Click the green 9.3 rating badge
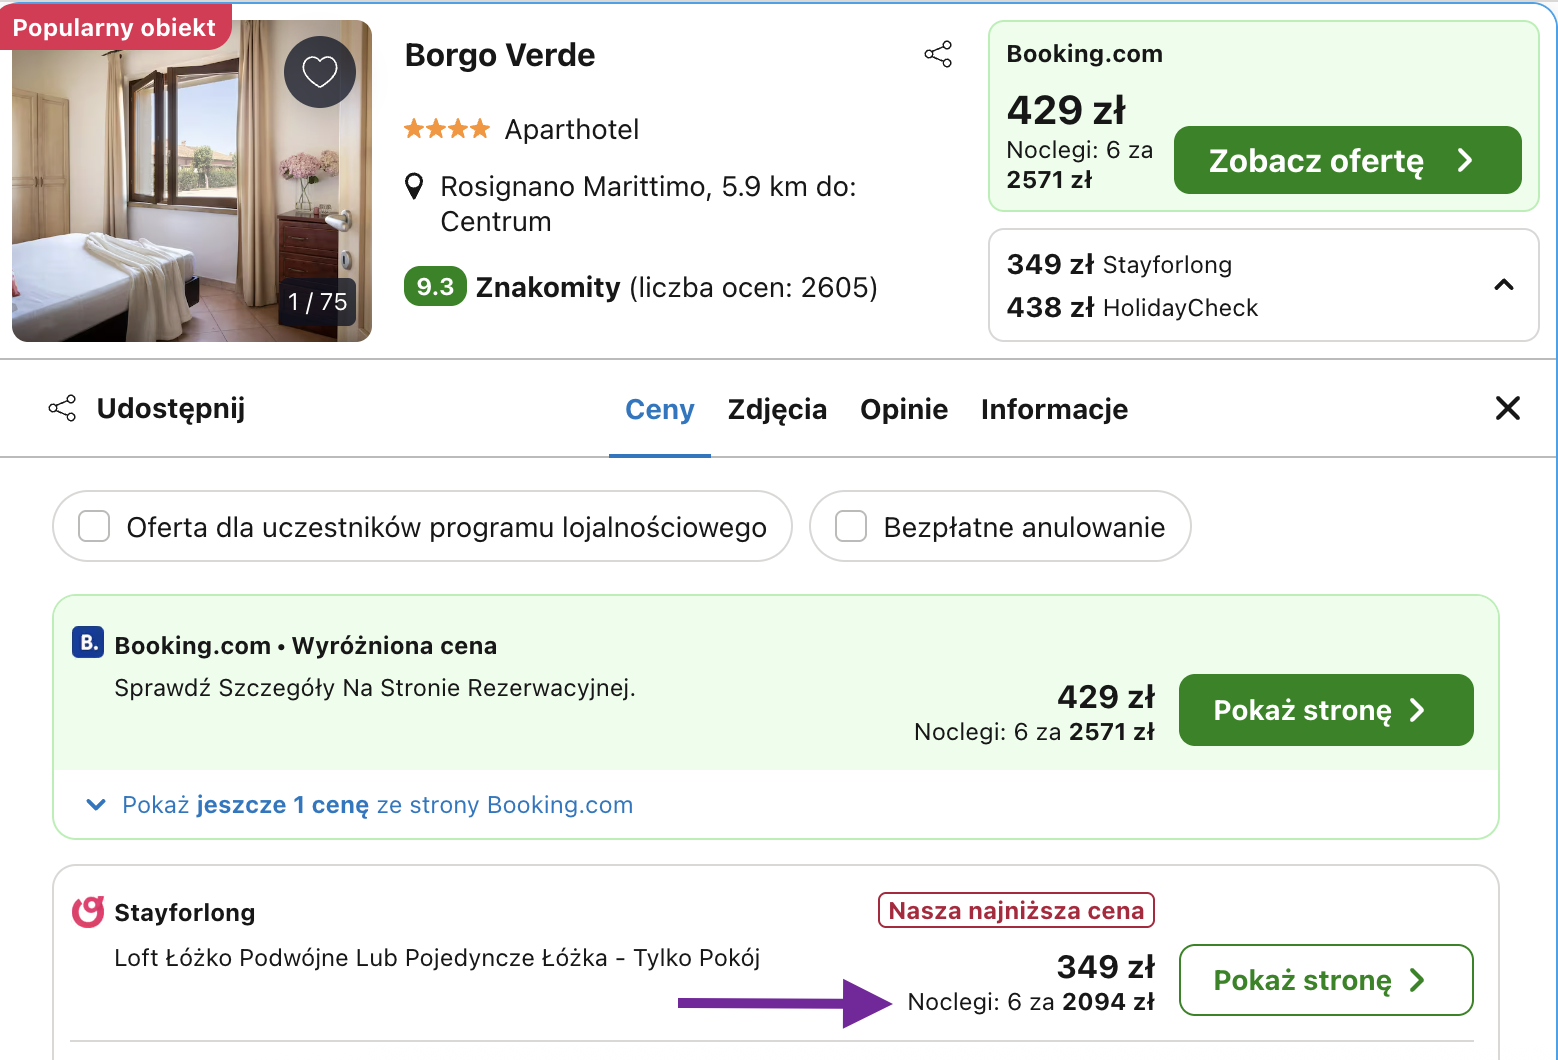The width and height of the screenshot is (1558, 1060). tap(435, 286)
